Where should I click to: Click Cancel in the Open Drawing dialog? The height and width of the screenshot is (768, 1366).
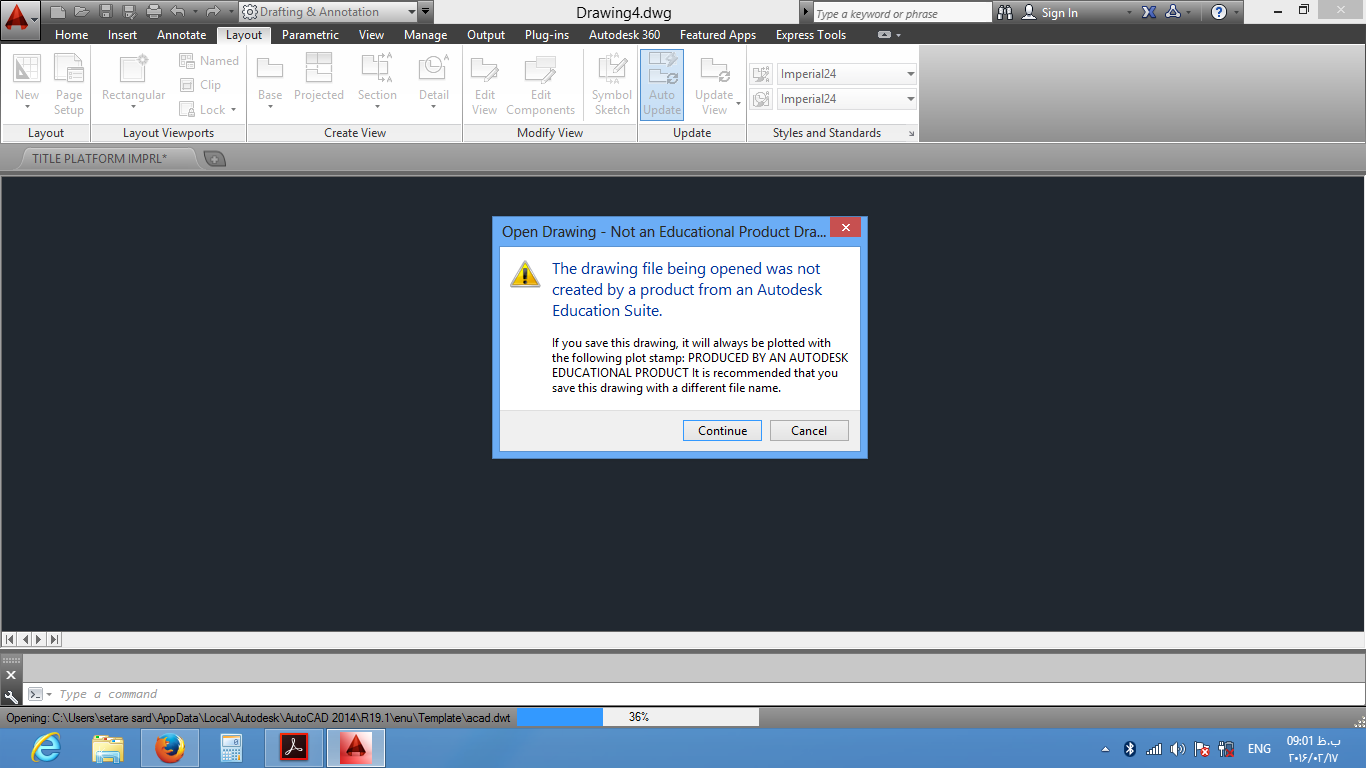(x=809, y=431)
